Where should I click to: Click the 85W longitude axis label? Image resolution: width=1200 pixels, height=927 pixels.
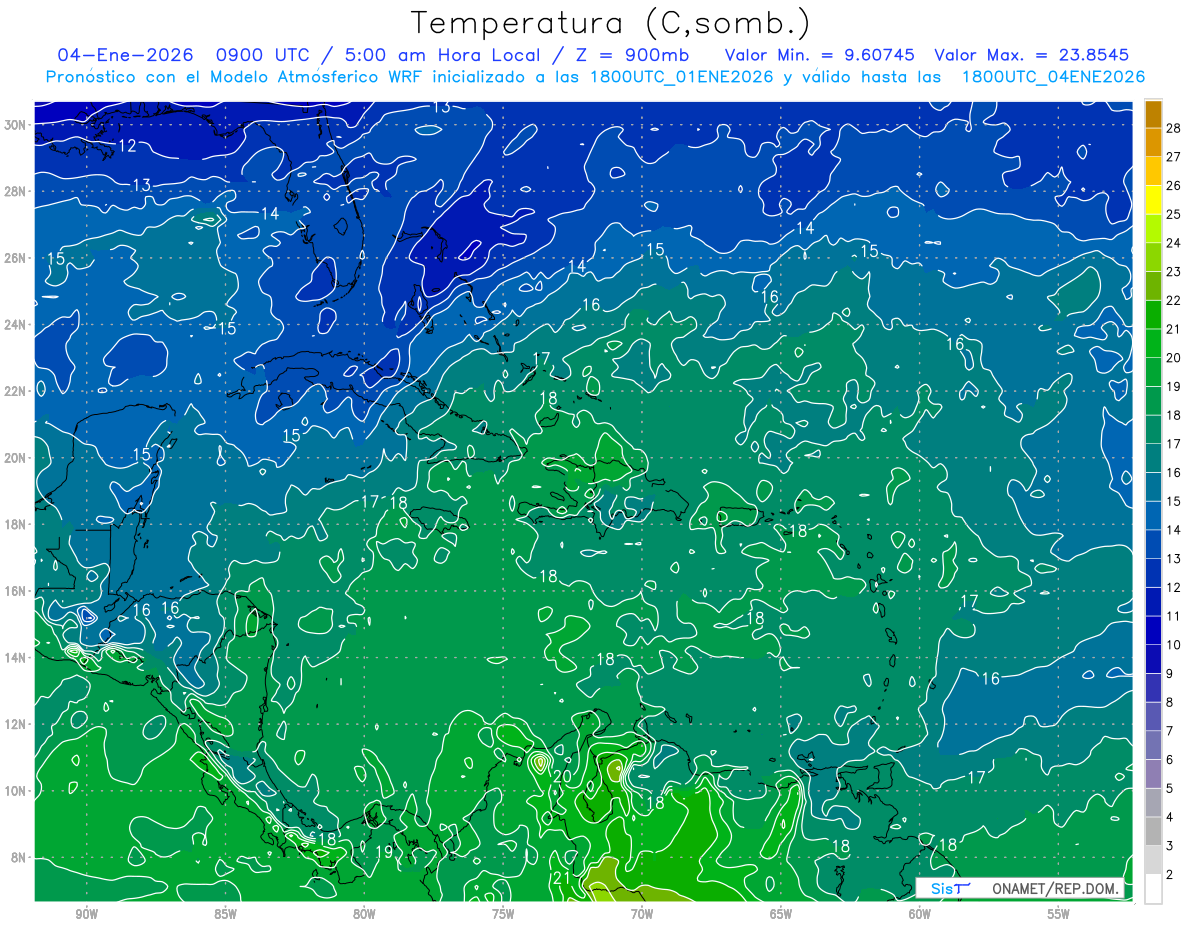point(225,915)
